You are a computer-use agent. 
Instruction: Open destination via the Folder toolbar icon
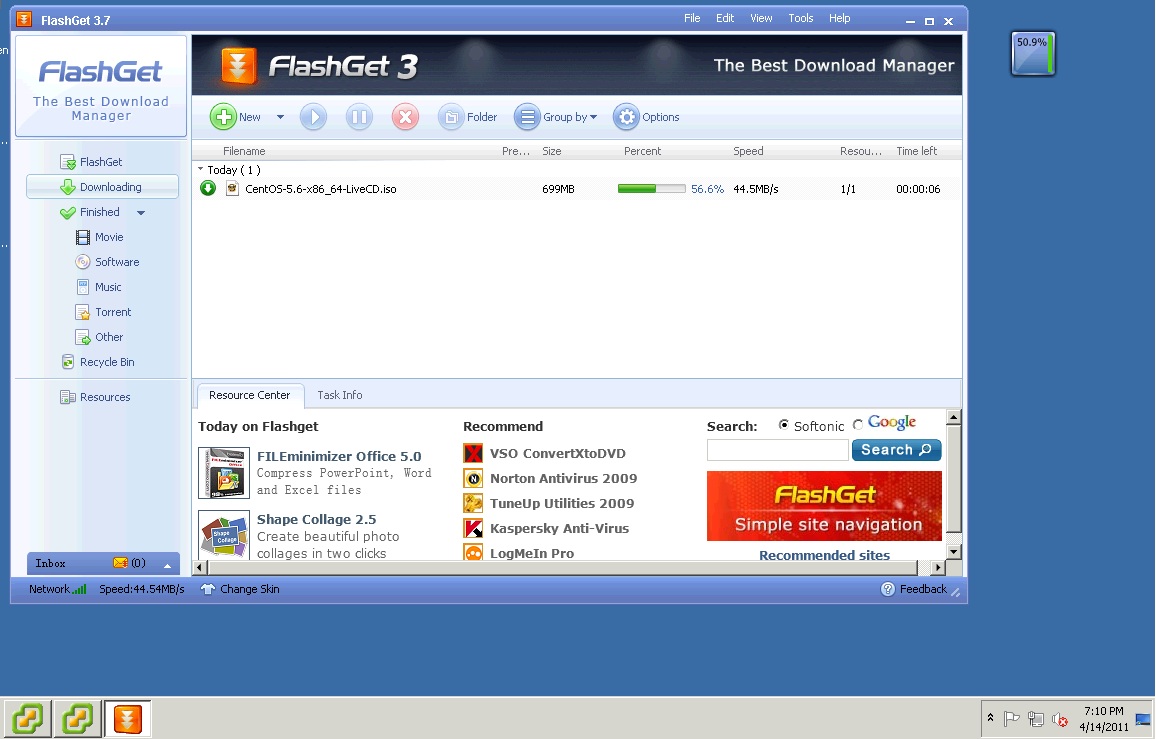pyautogui.click(x=450, y=117)
